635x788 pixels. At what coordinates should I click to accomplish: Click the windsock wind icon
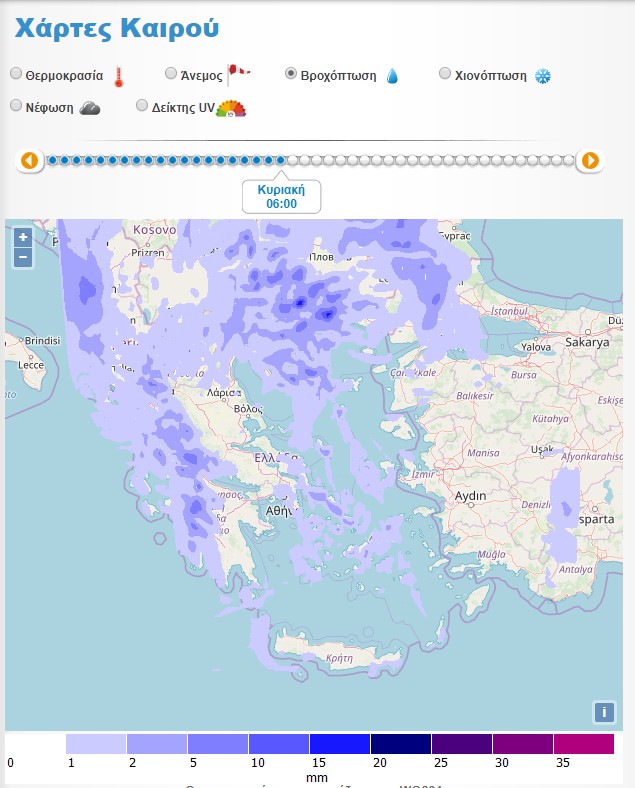pyautogui.click(x=238, y=74)
